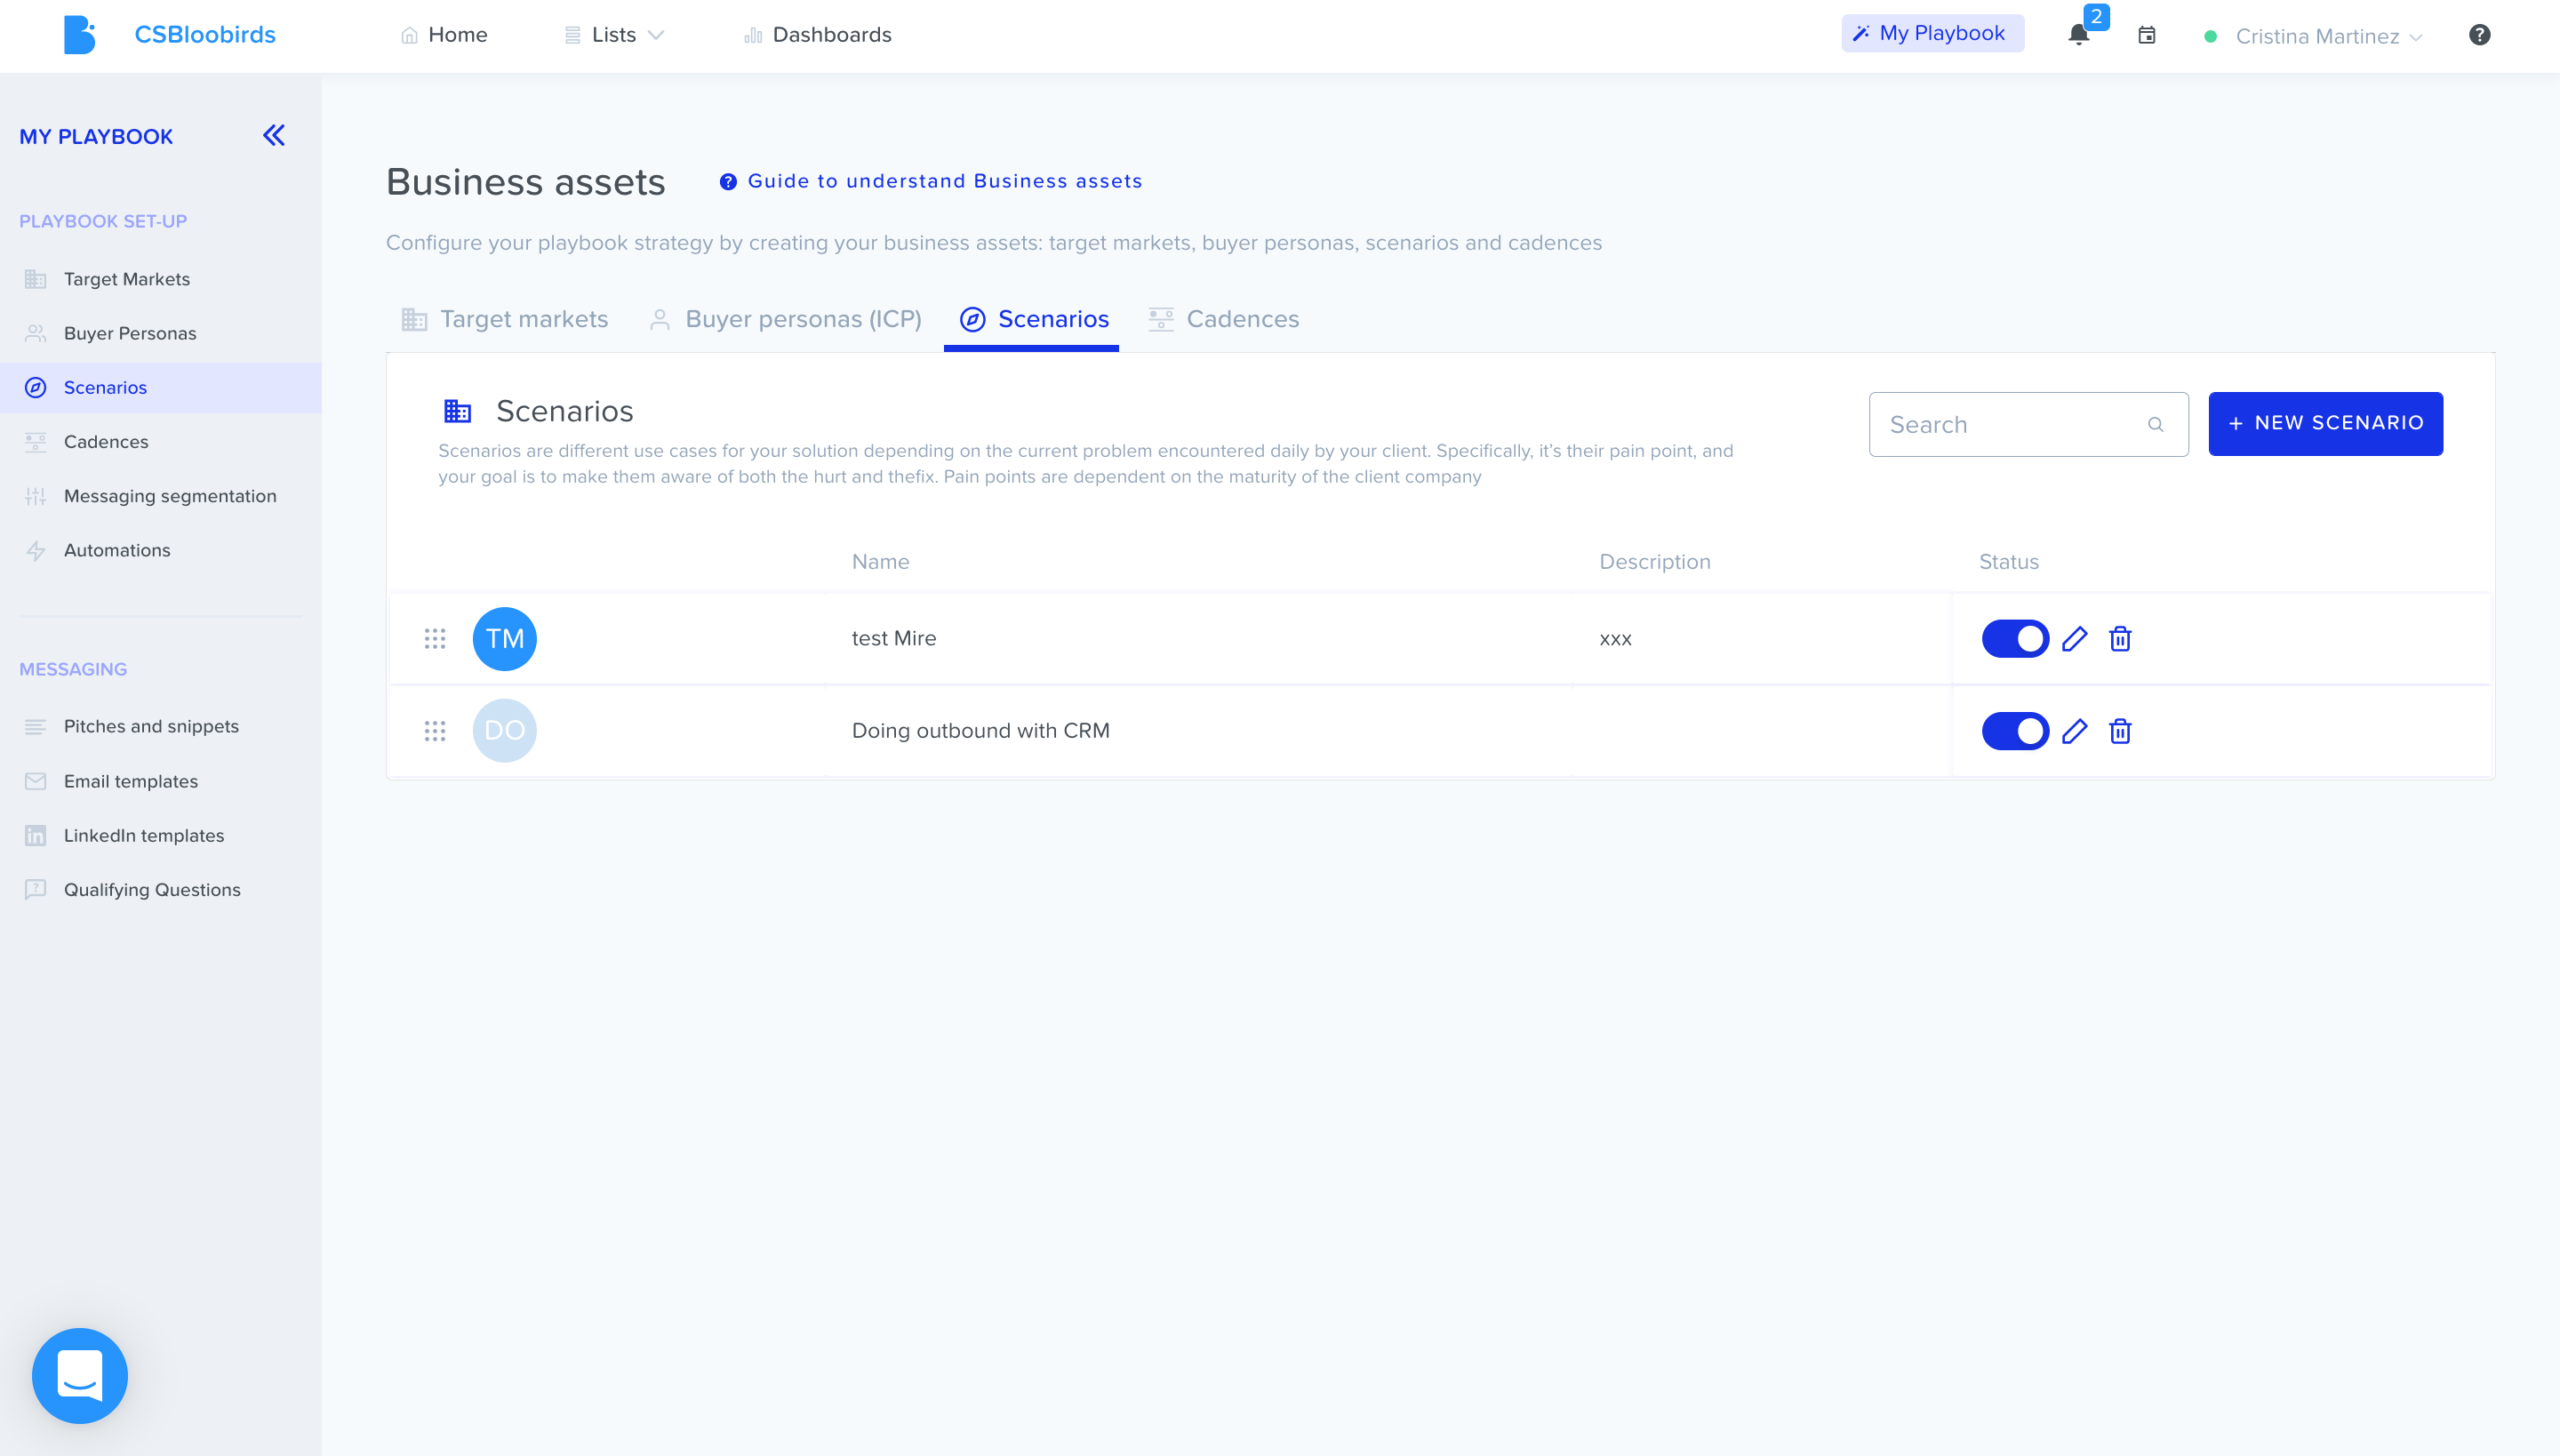Click the CSBloobirds account name
This screenshot has width=2560, height=1456.
point(205,35)
